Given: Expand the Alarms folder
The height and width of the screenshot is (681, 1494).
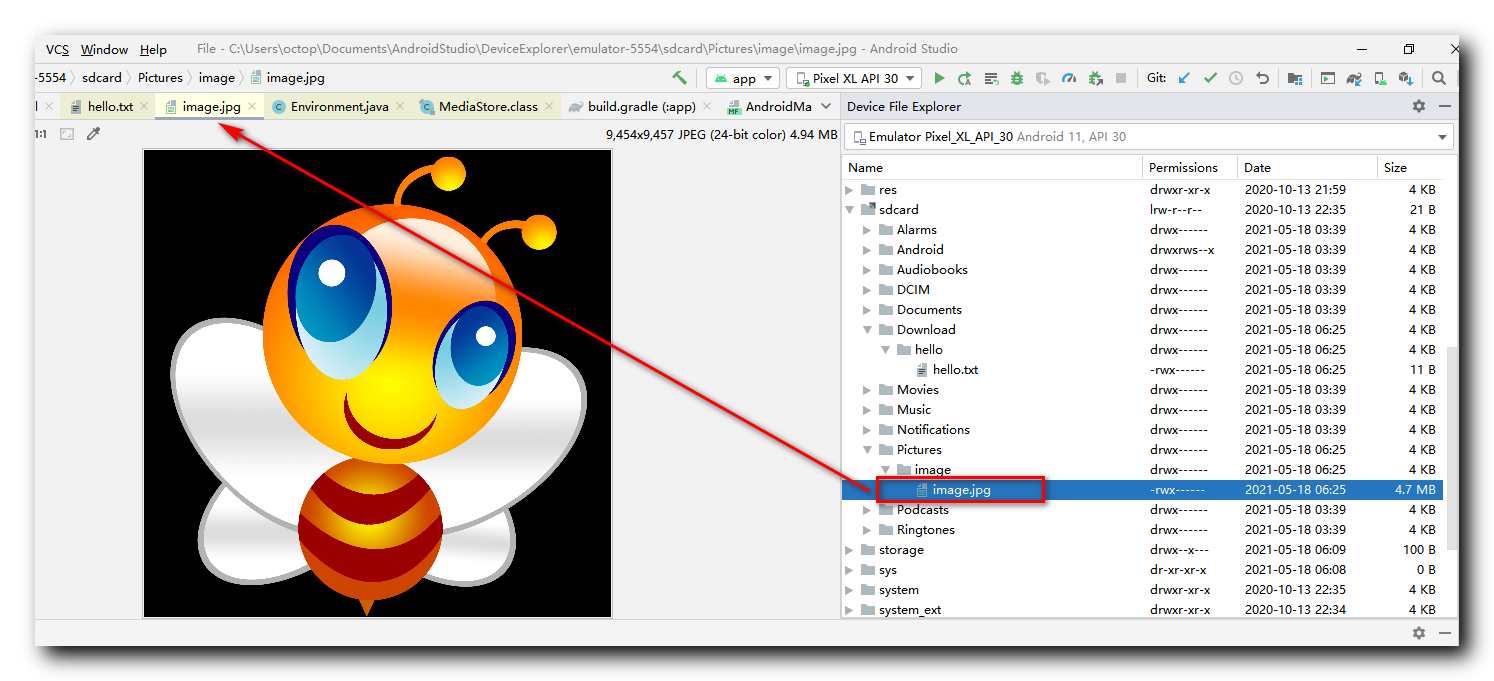Looking at the screenshot, I should pos(868,230).
